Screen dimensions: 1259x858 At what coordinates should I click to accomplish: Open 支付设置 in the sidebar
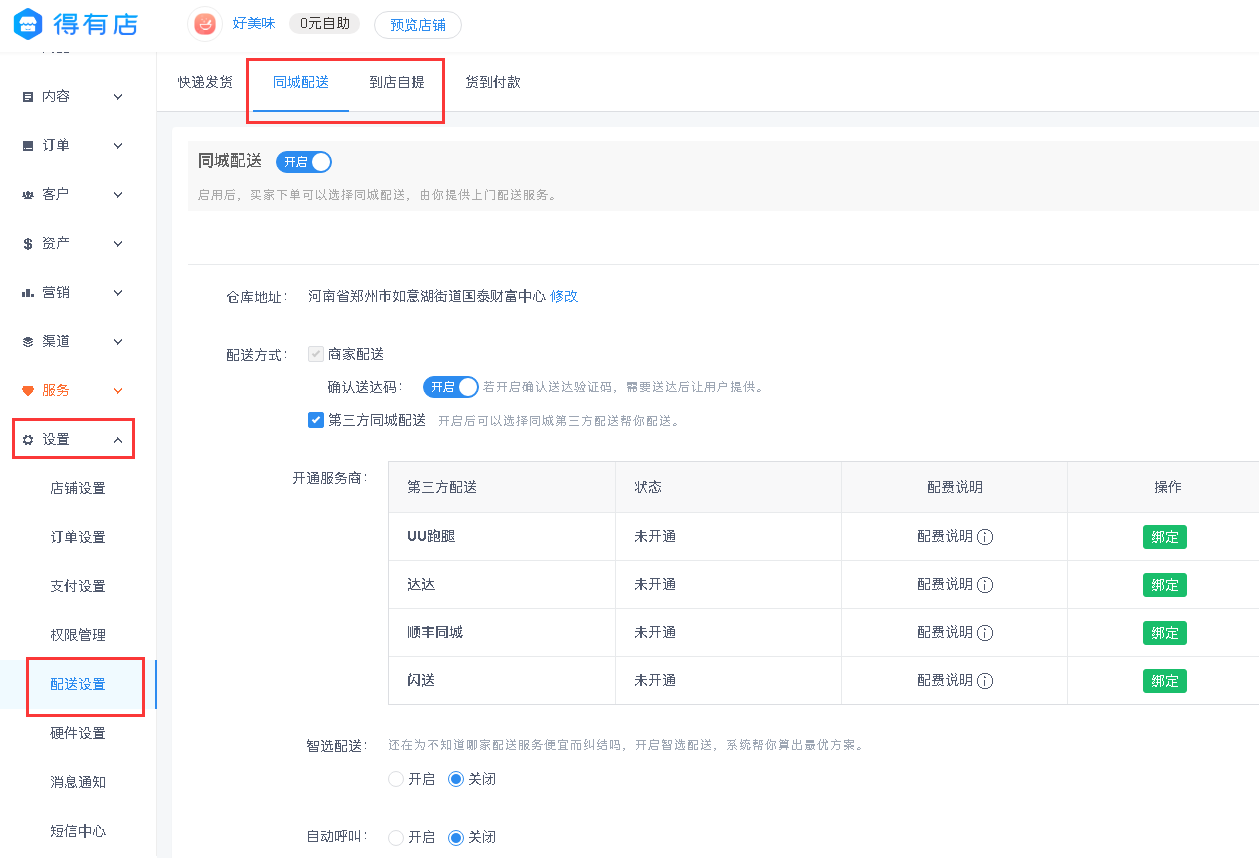pos(78,587)
